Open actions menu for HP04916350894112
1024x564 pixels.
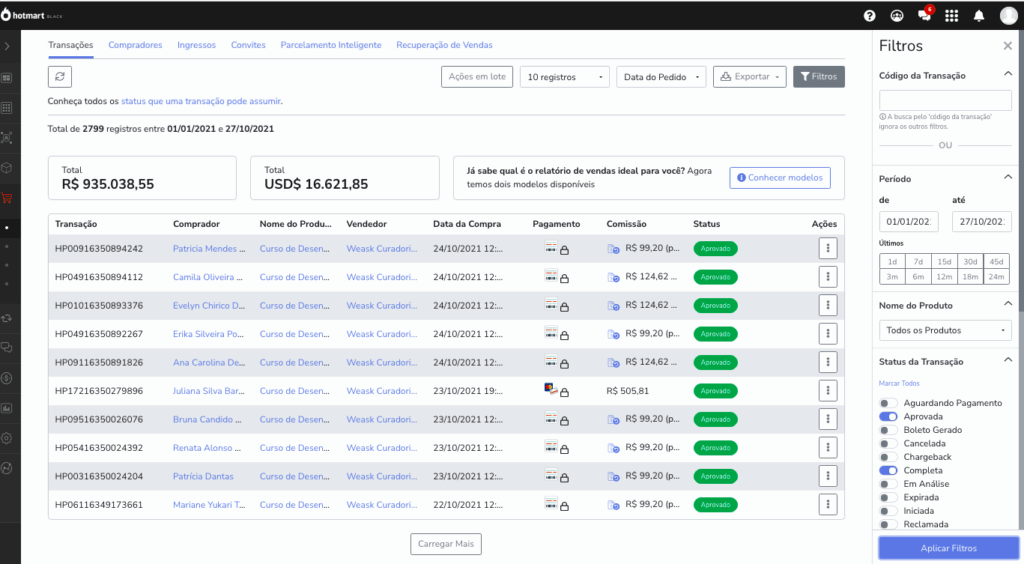coord(828,277)
